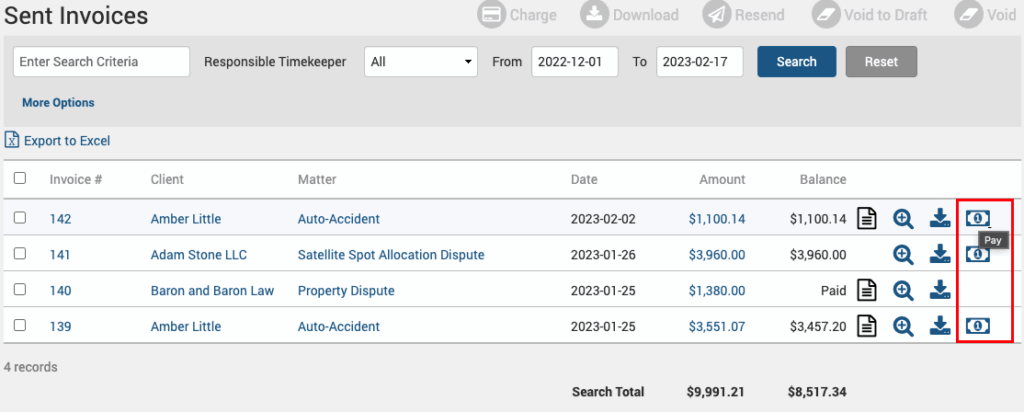
Task: Click the magnifier icon for invoice 142
Action: click(x=903, y=218)
